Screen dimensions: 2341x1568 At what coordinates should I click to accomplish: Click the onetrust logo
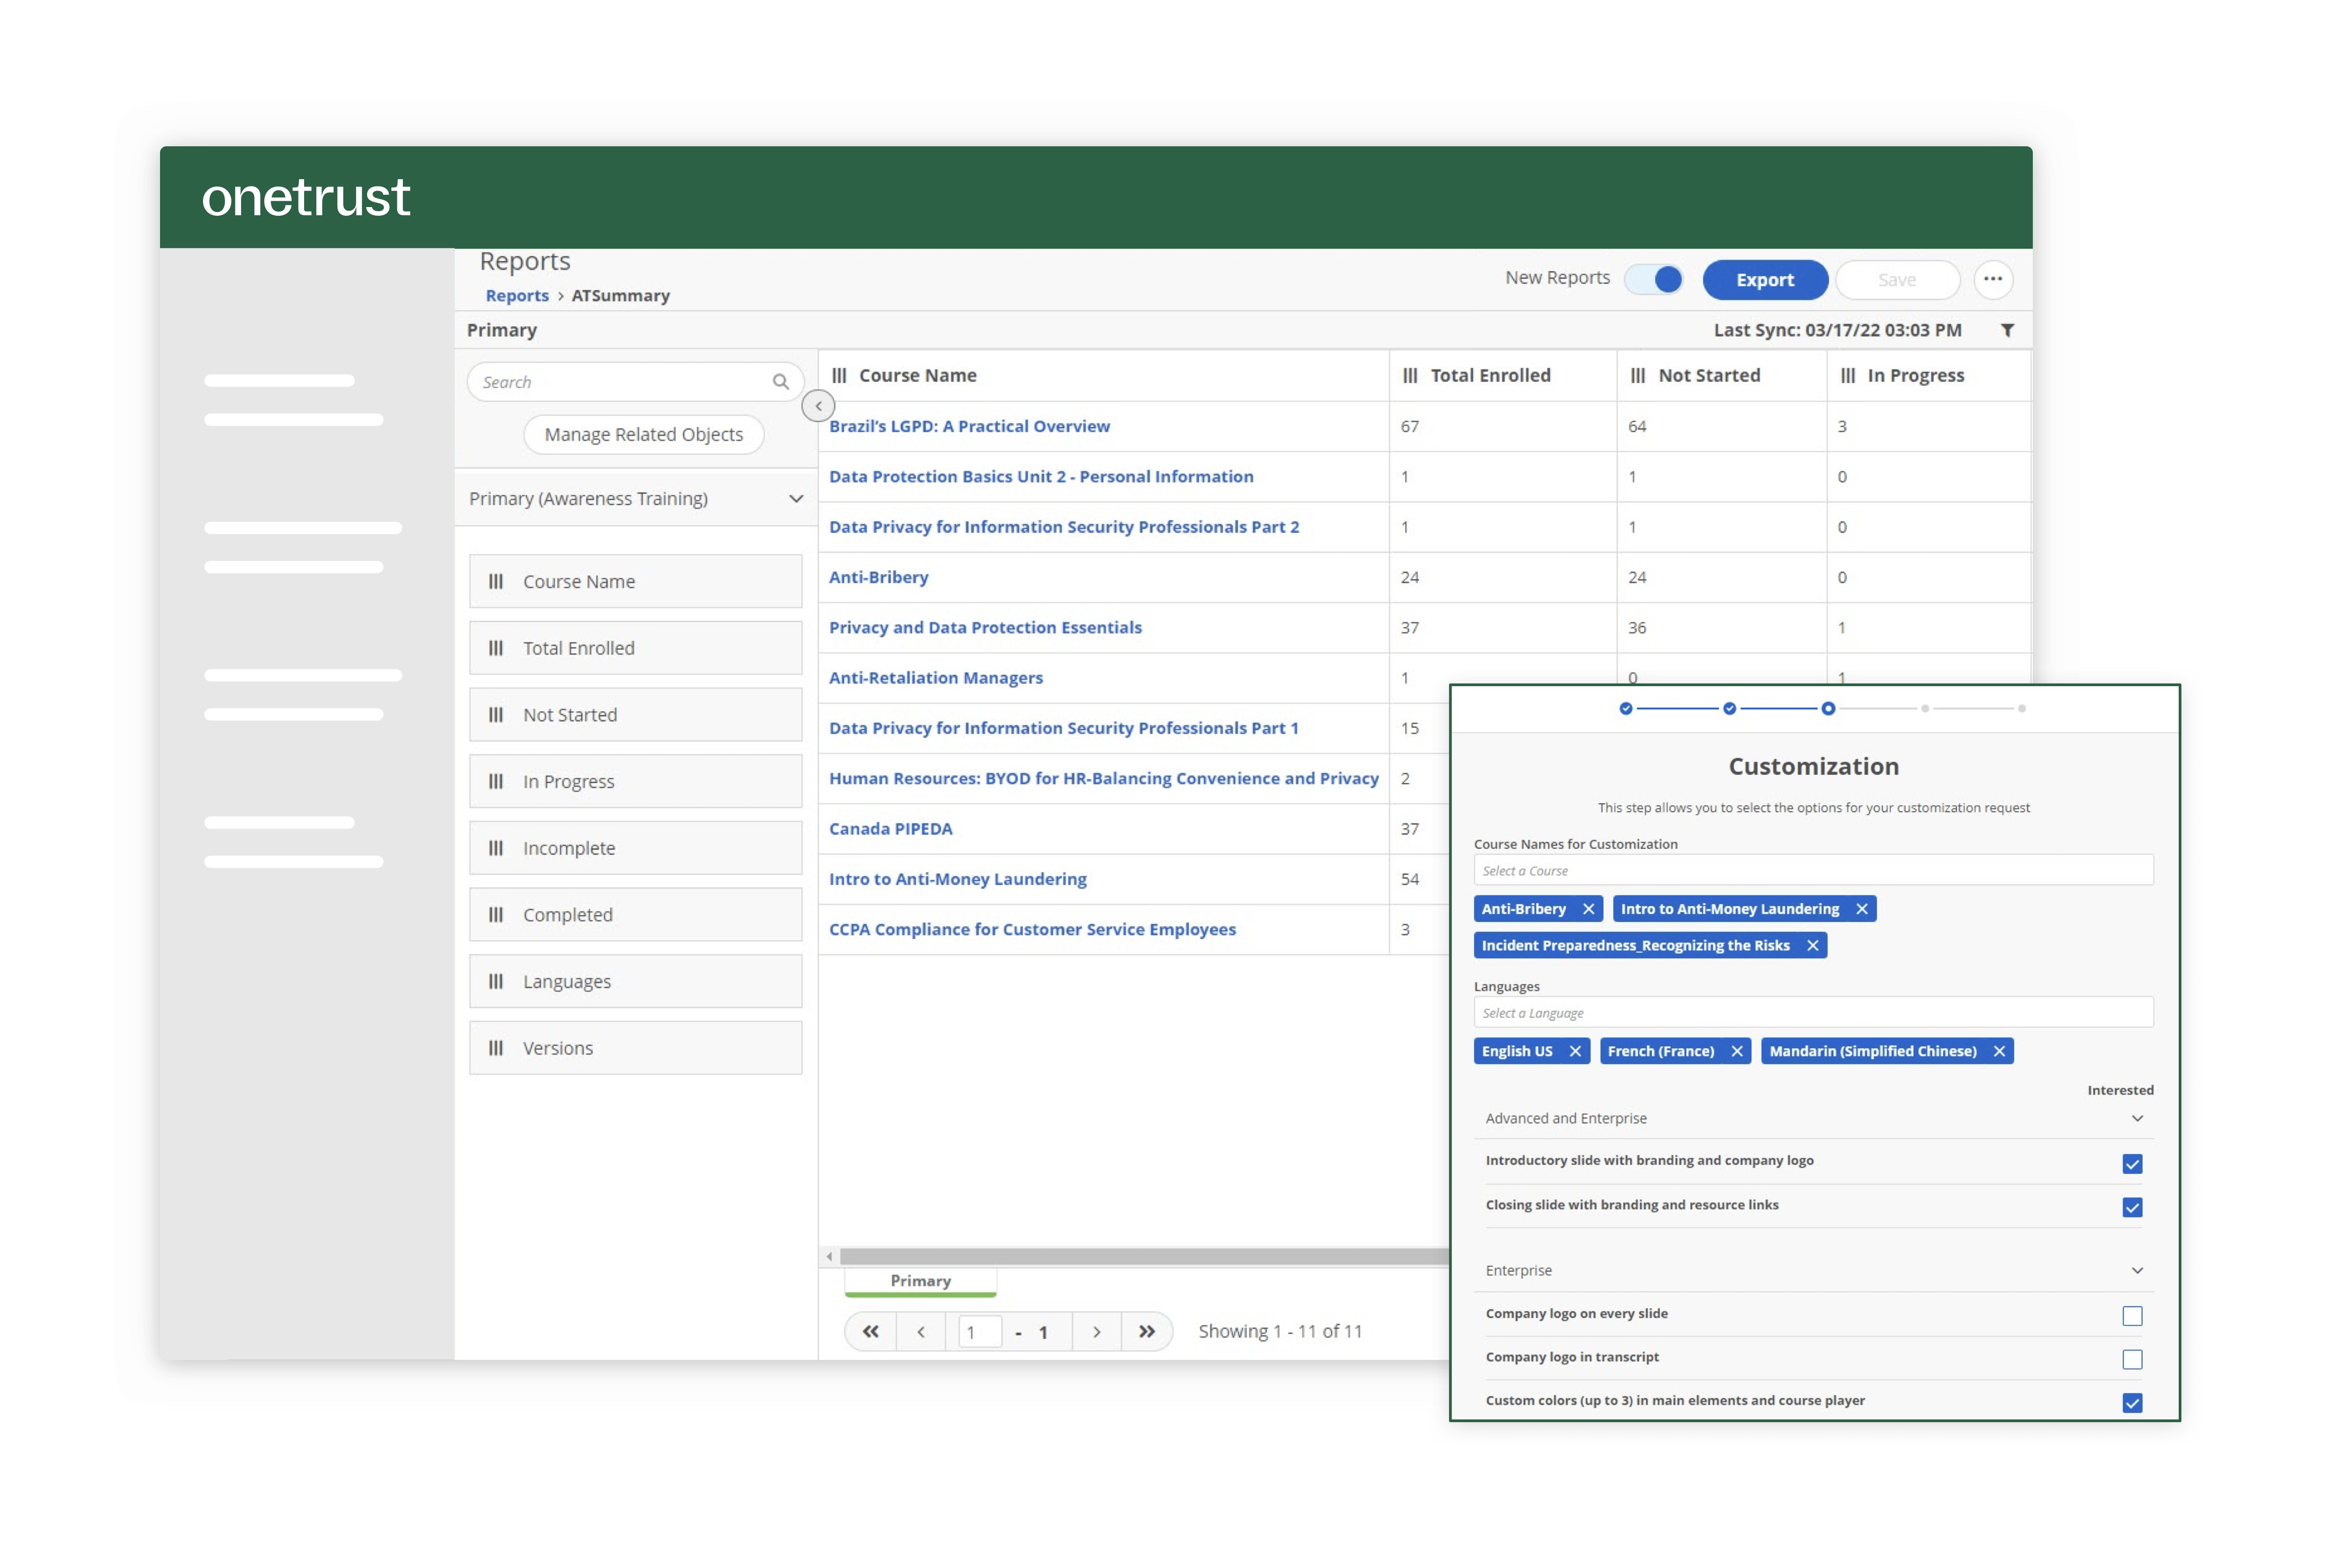(x=306, y=197)
